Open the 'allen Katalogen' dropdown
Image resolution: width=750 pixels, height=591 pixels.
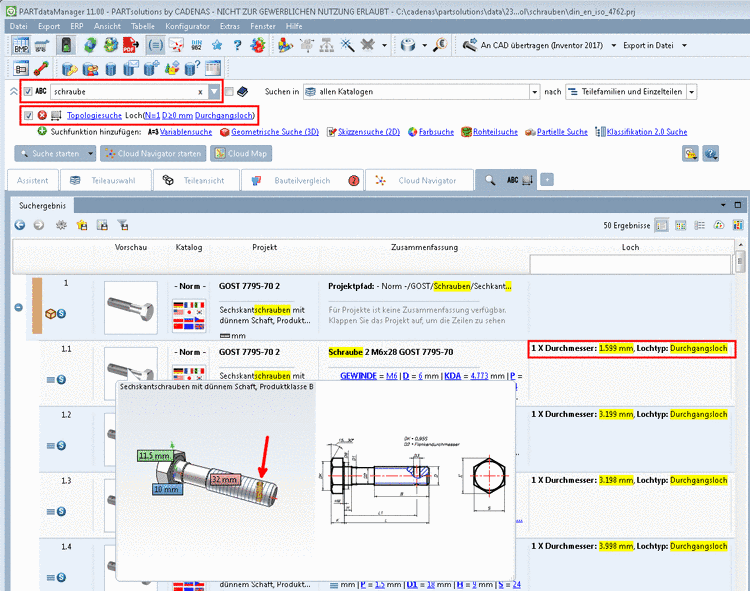[535, 92]
